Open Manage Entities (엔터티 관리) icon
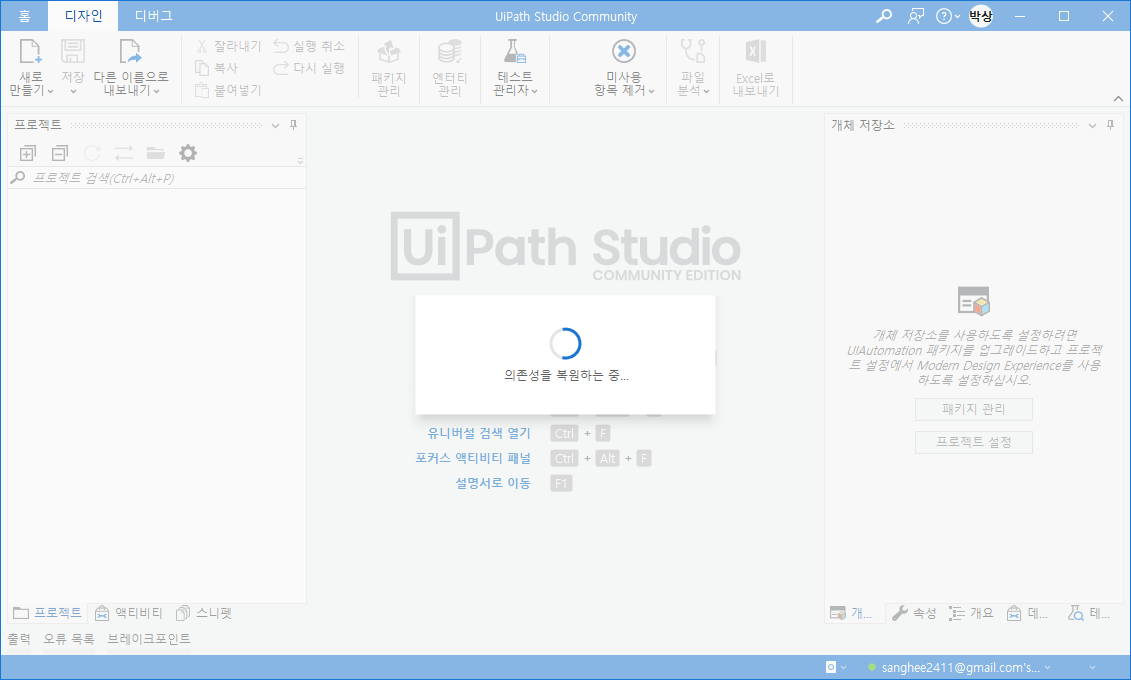 click(449, 52)
